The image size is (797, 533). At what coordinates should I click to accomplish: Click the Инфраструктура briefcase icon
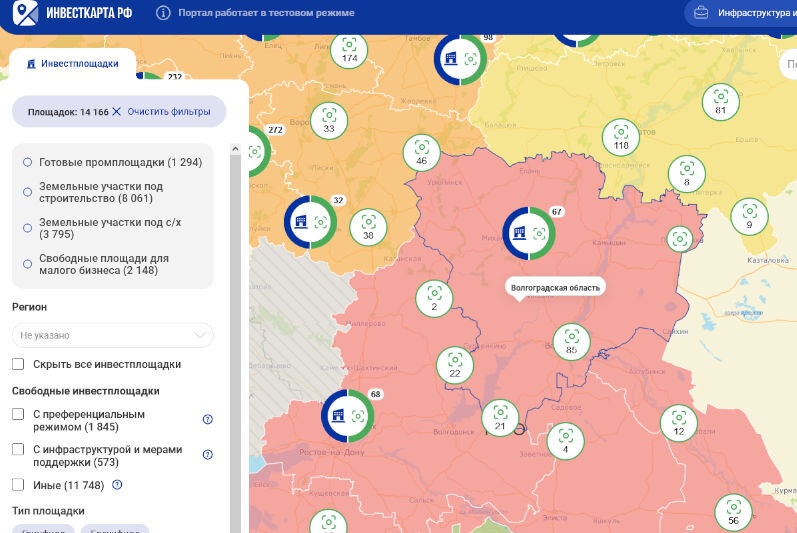coord(701,13)
